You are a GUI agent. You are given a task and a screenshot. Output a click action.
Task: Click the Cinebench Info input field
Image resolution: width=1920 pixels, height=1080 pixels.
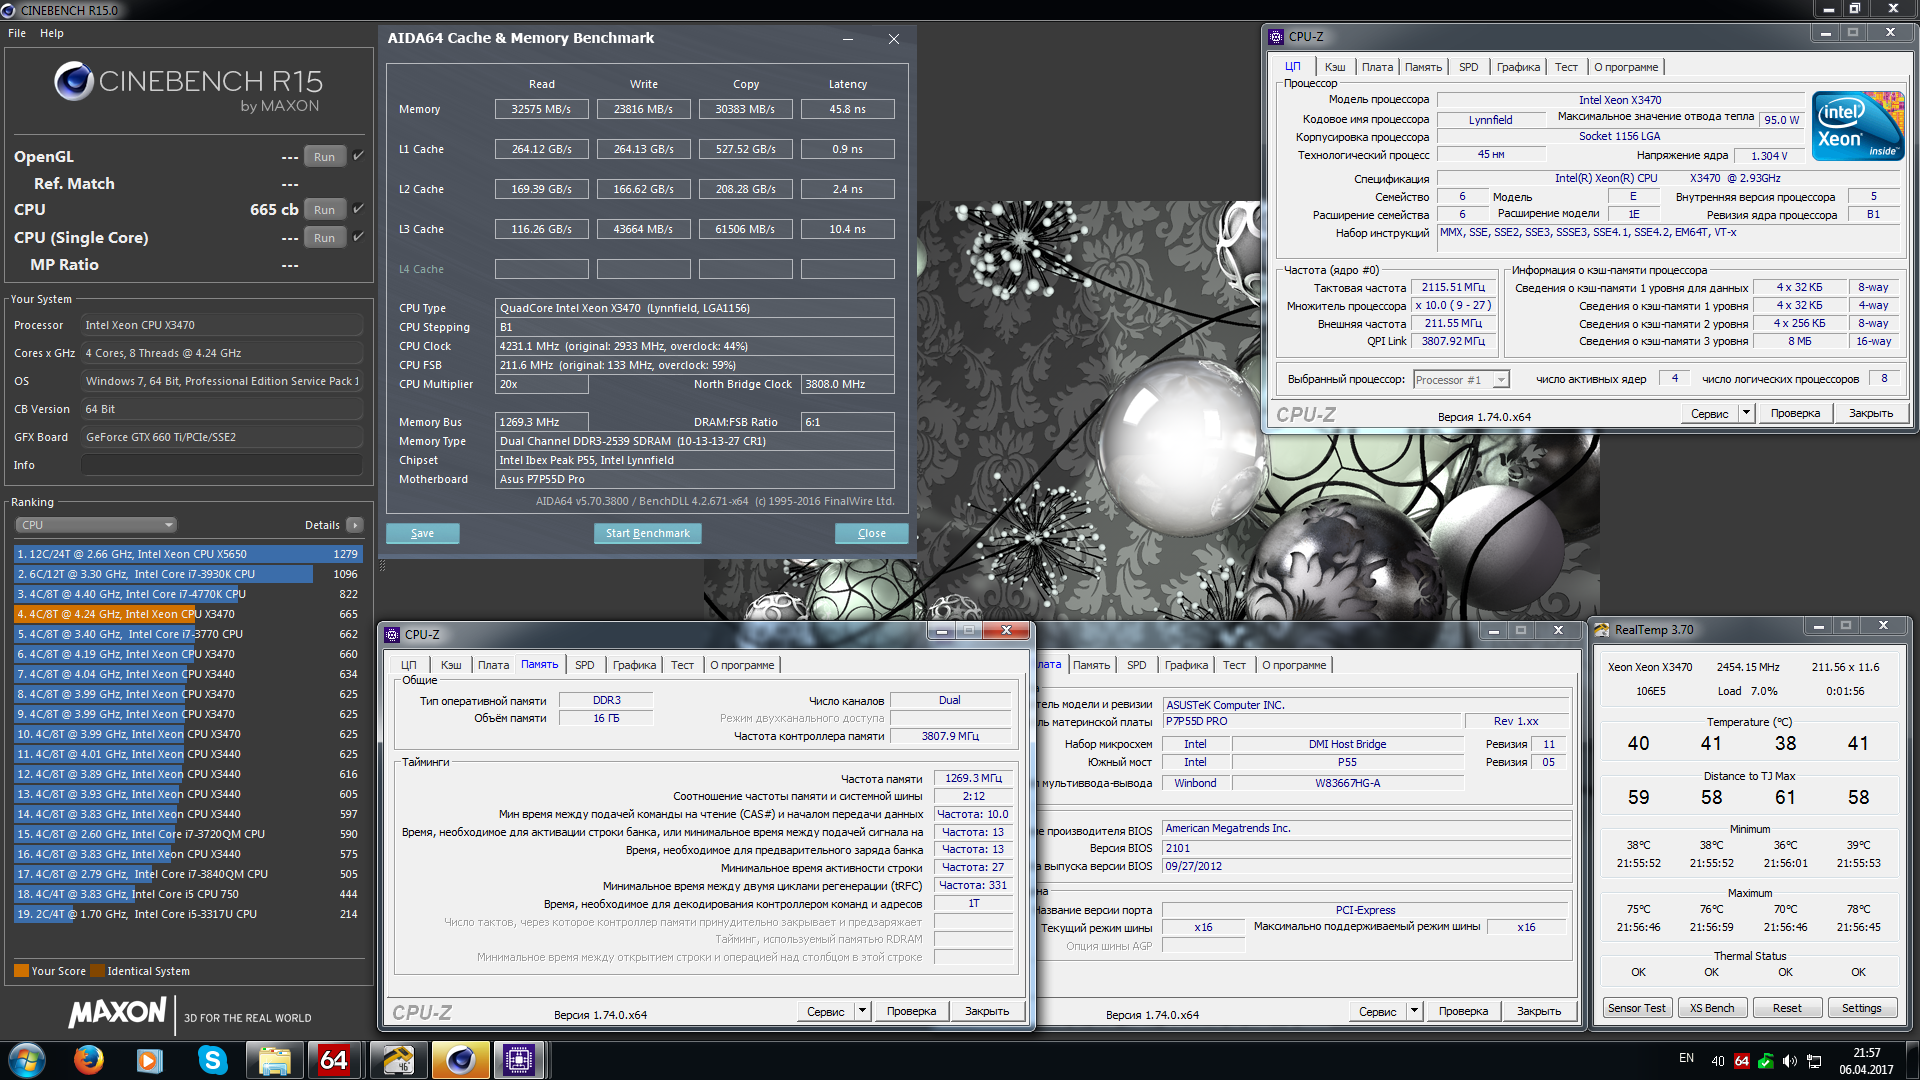click(x=221, y=465)
